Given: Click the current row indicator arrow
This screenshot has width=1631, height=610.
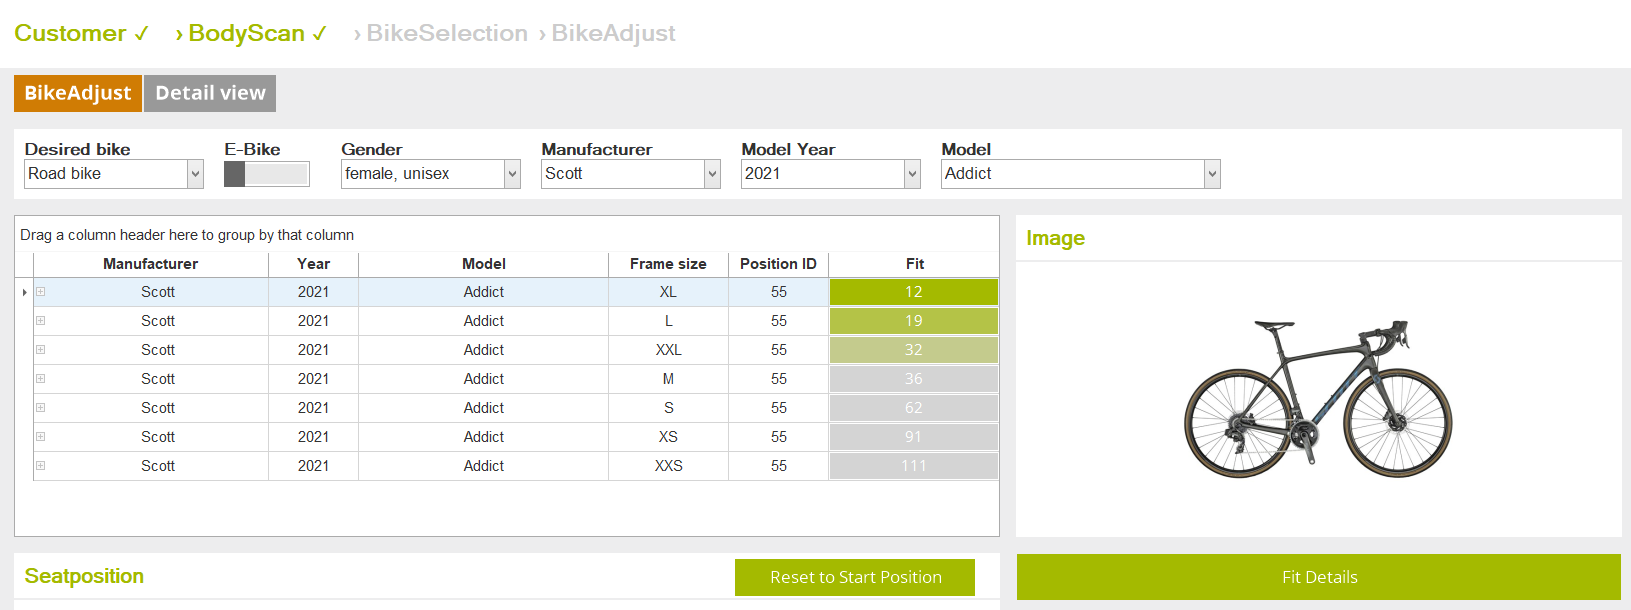Looking at the screenshot, I should coord(24,292).
